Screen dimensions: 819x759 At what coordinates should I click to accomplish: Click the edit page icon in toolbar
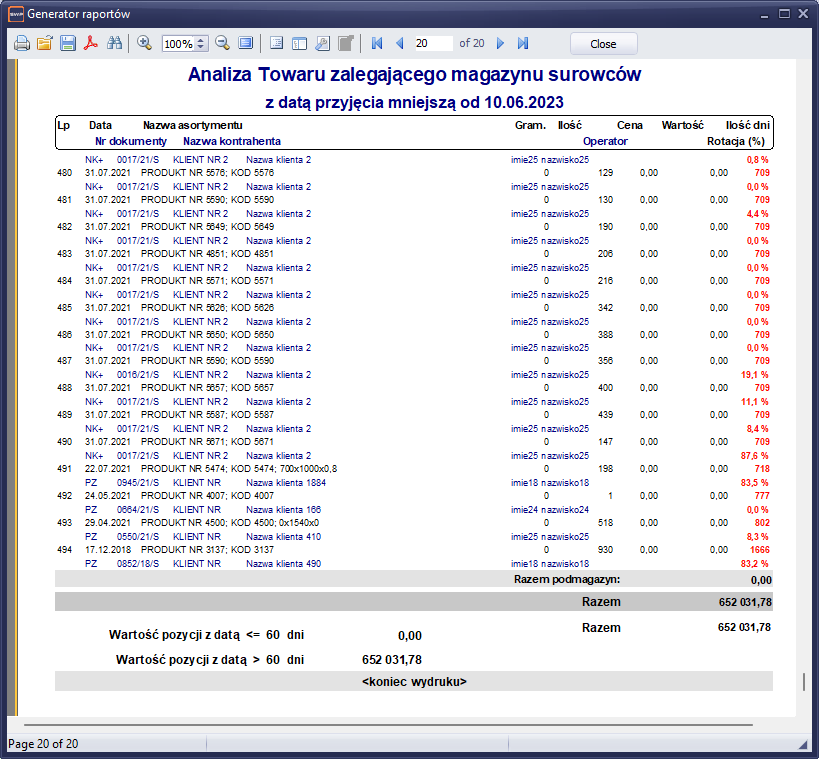click(x=346, y=44)
